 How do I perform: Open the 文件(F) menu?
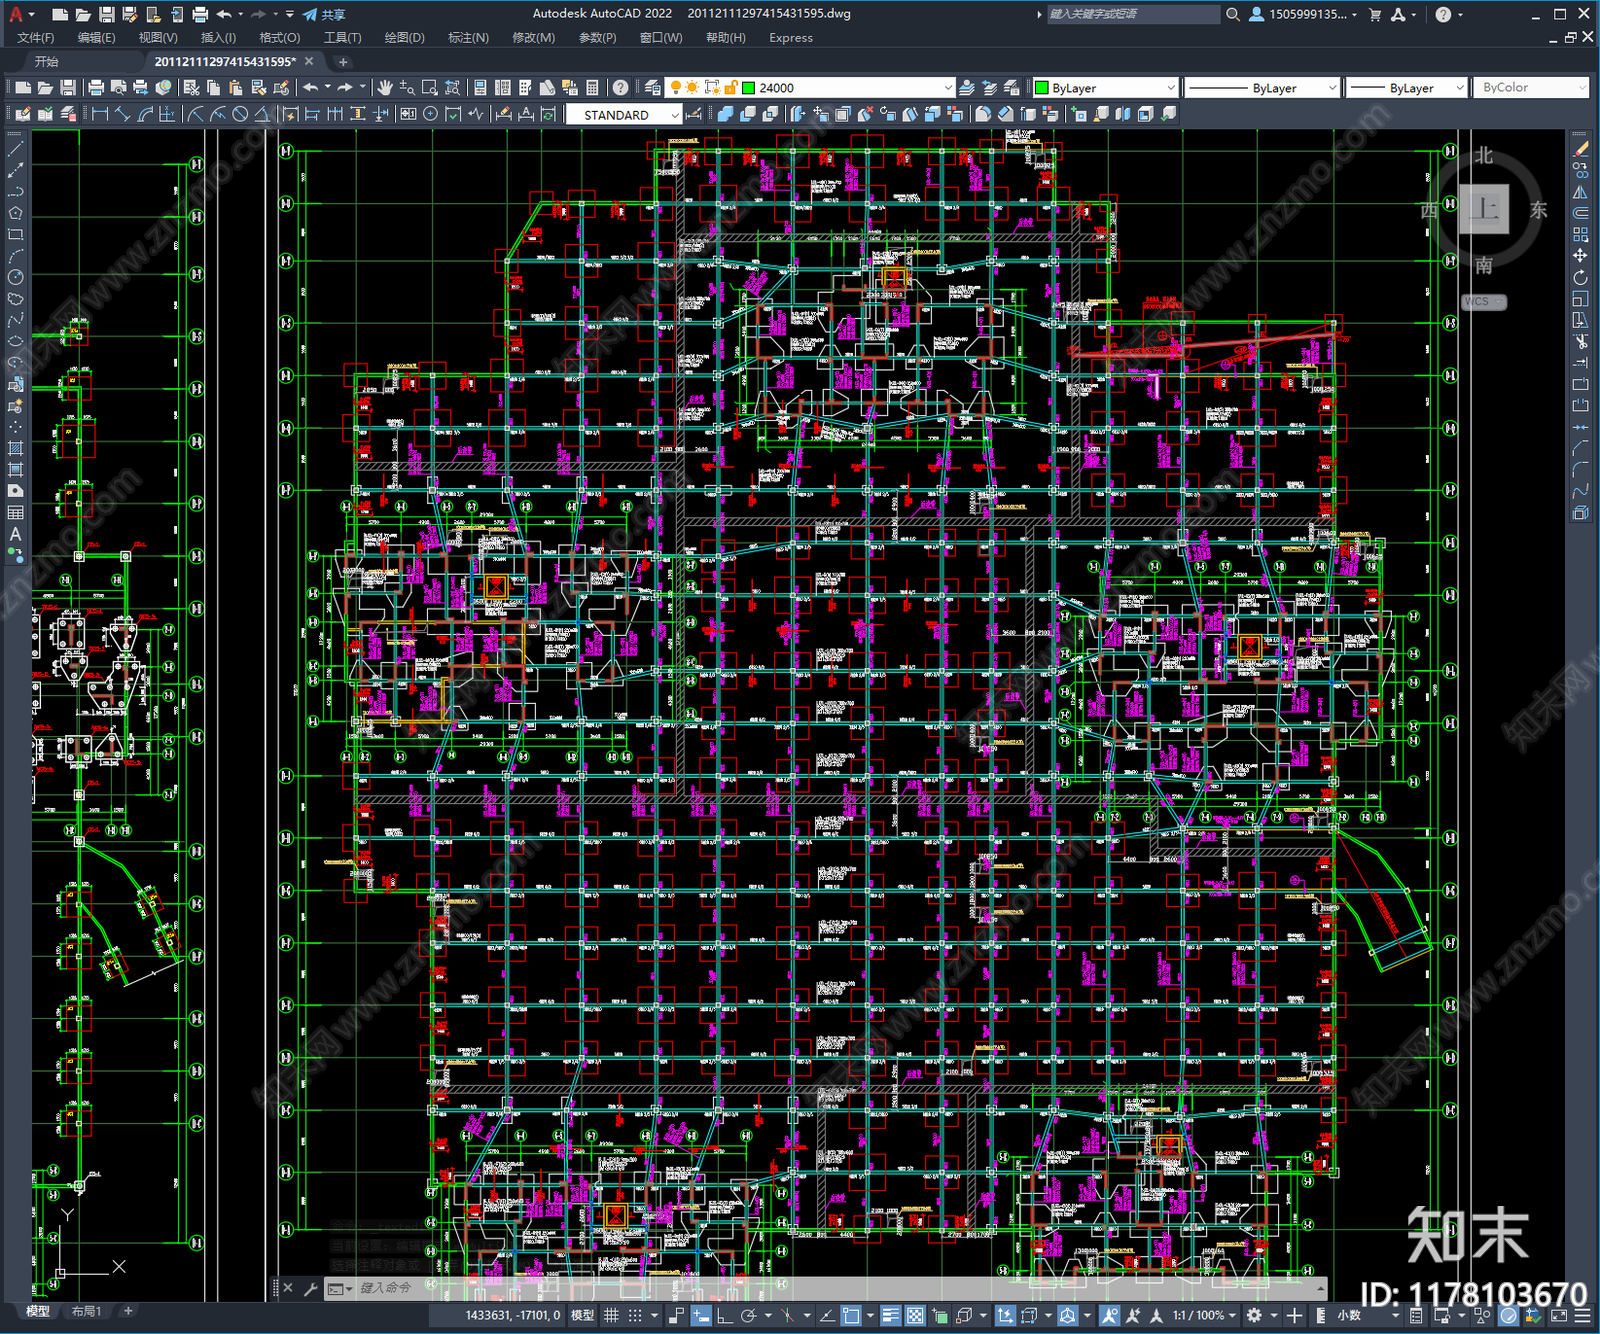[36, 38]
